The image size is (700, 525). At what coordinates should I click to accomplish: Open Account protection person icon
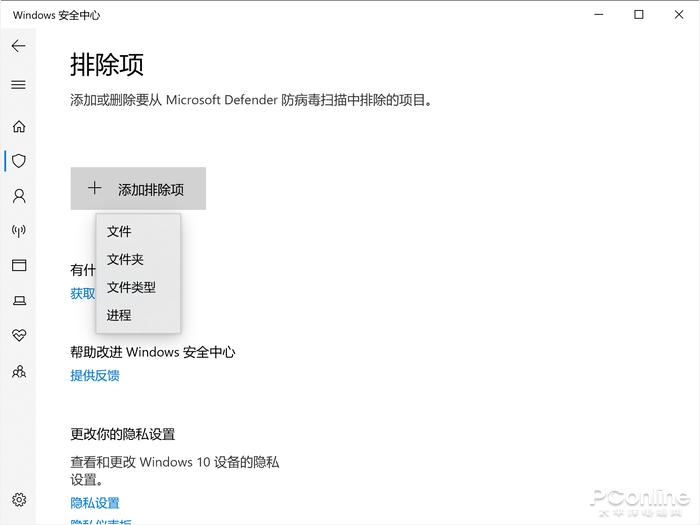pos(18,196)
